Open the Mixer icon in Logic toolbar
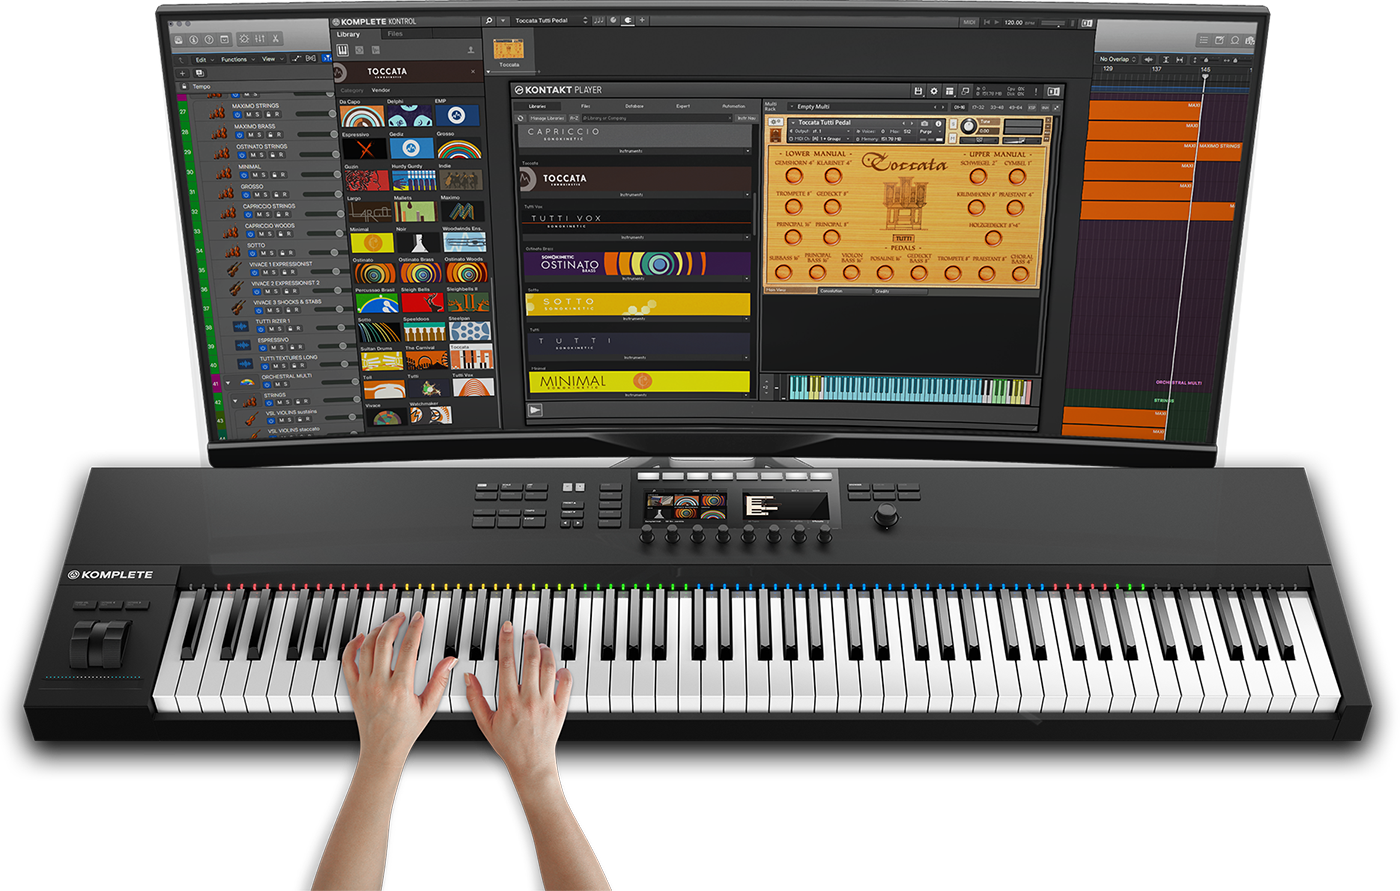This screenshot has height=891, width=1400. pyautogui.click(x=260, y=39)
